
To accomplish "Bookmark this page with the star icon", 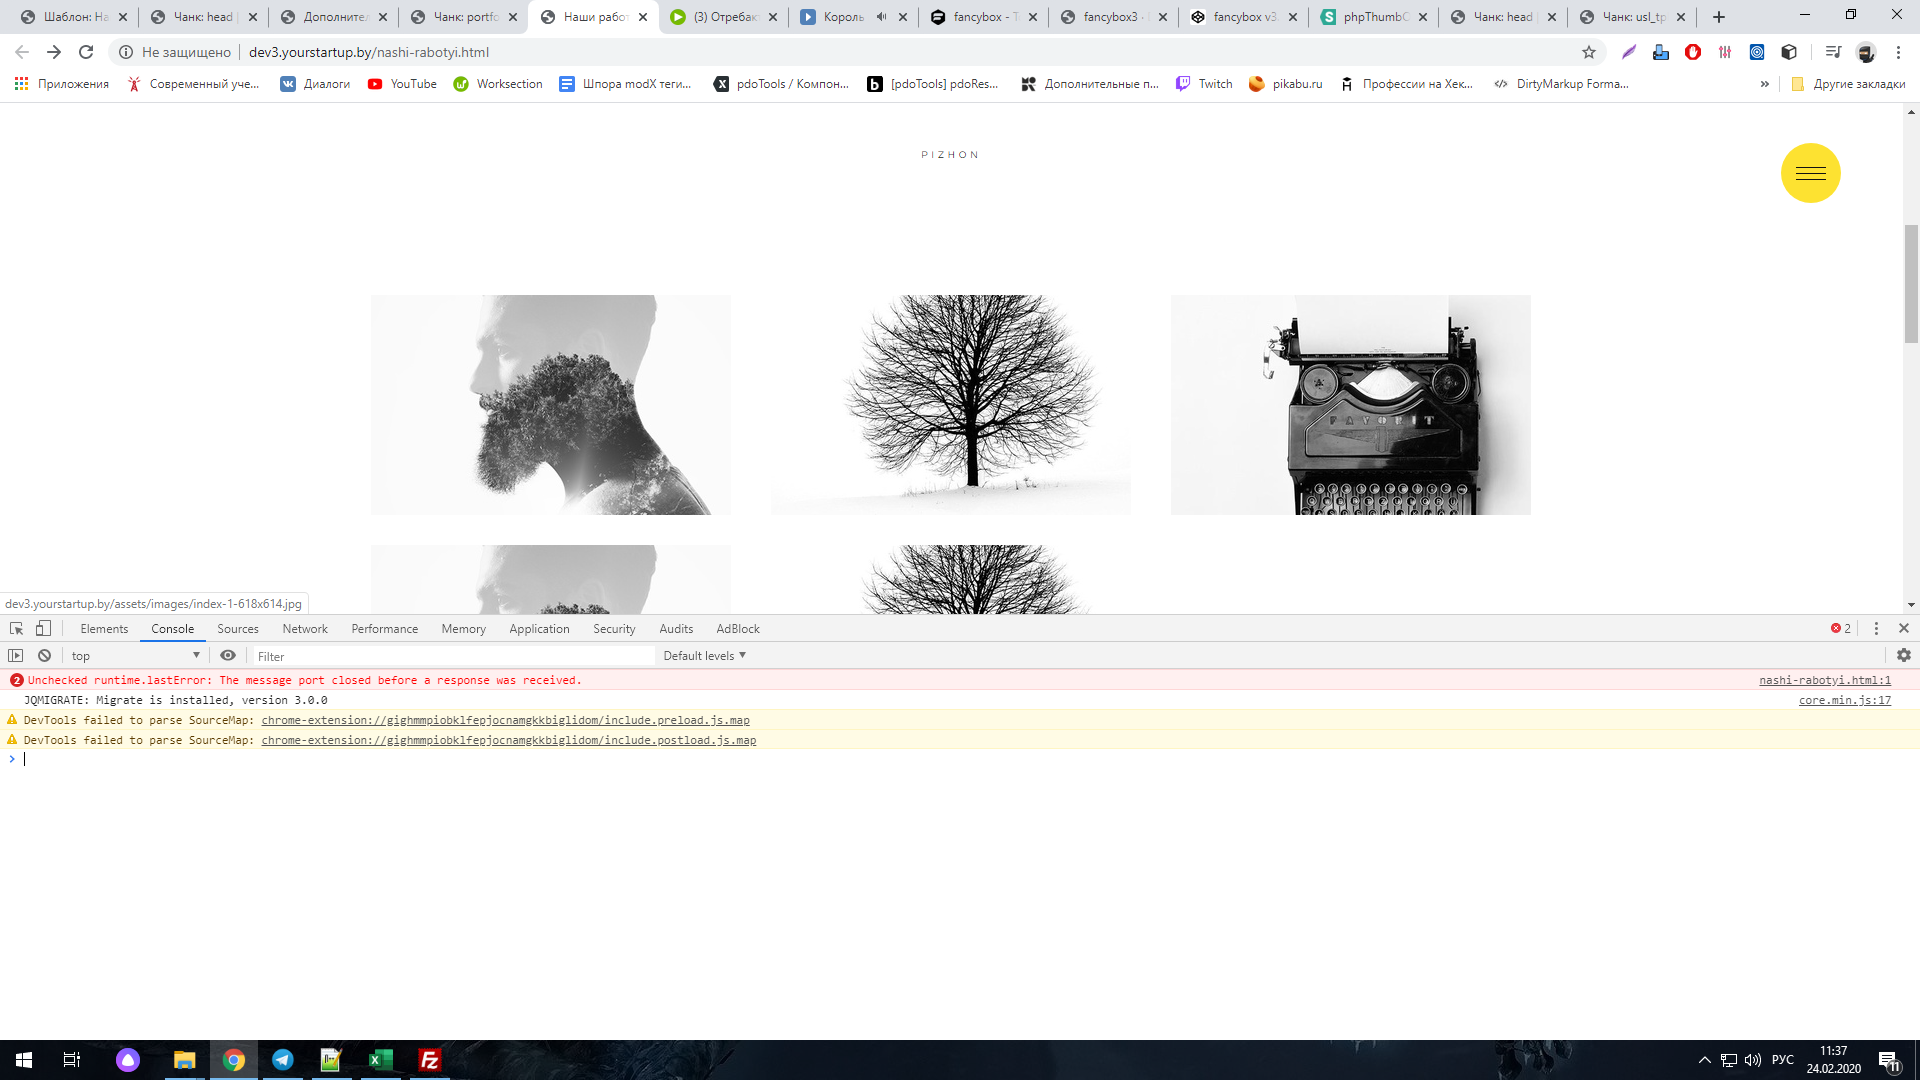I will 1589,52.
